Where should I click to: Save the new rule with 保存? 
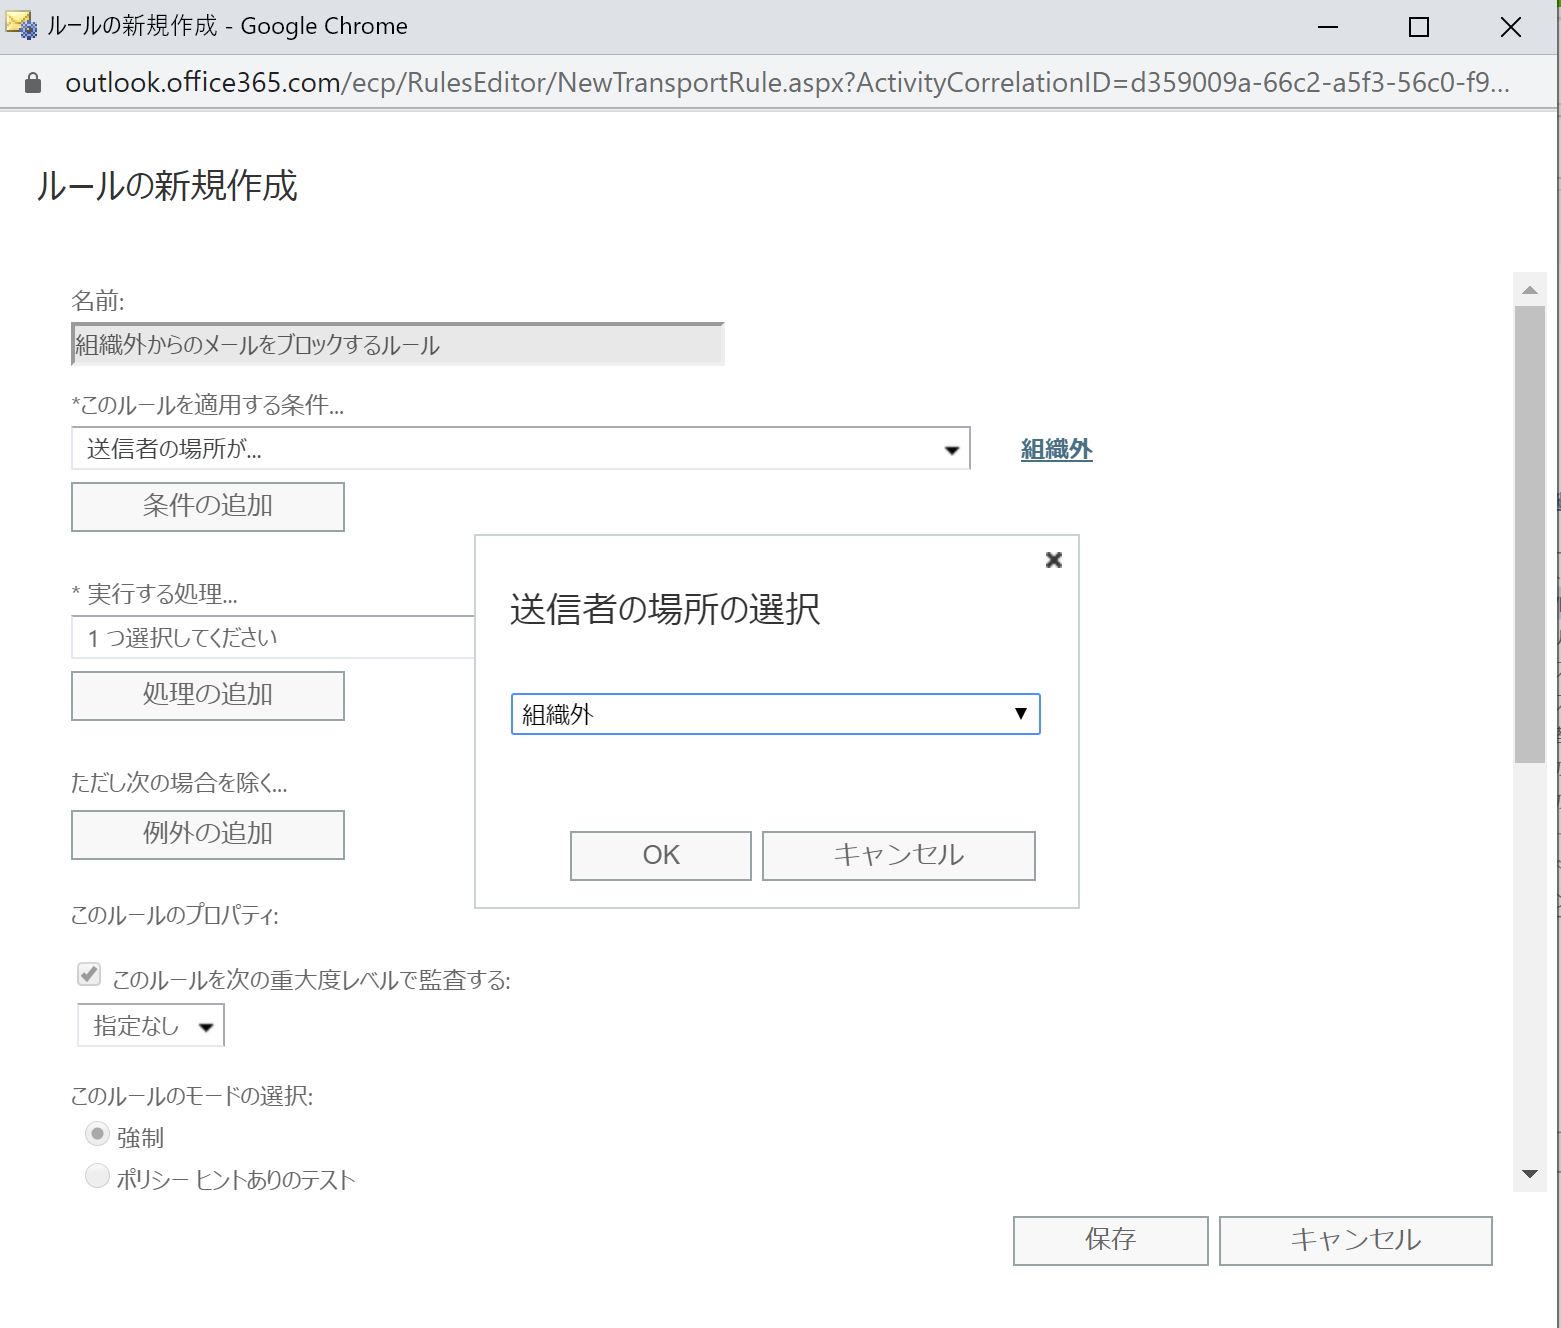click(1110, 1241)
